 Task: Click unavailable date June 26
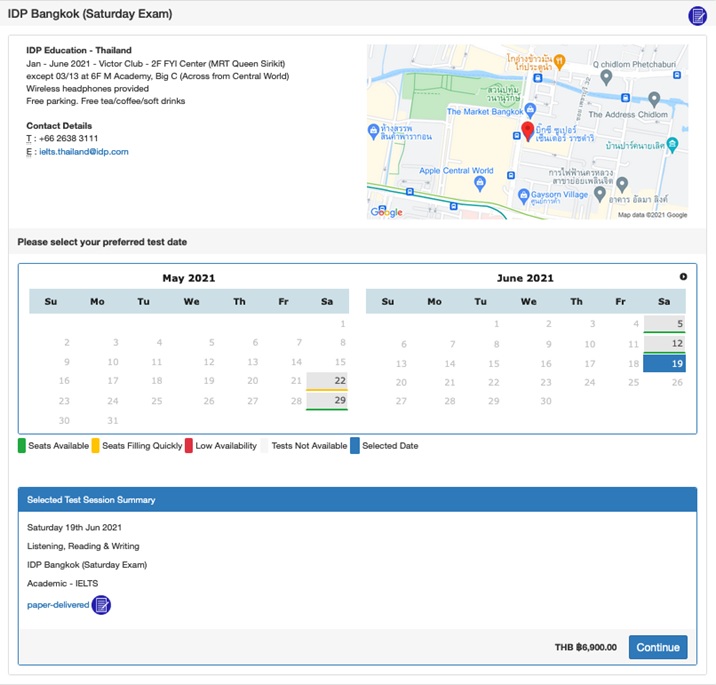(x=677, y=383)
